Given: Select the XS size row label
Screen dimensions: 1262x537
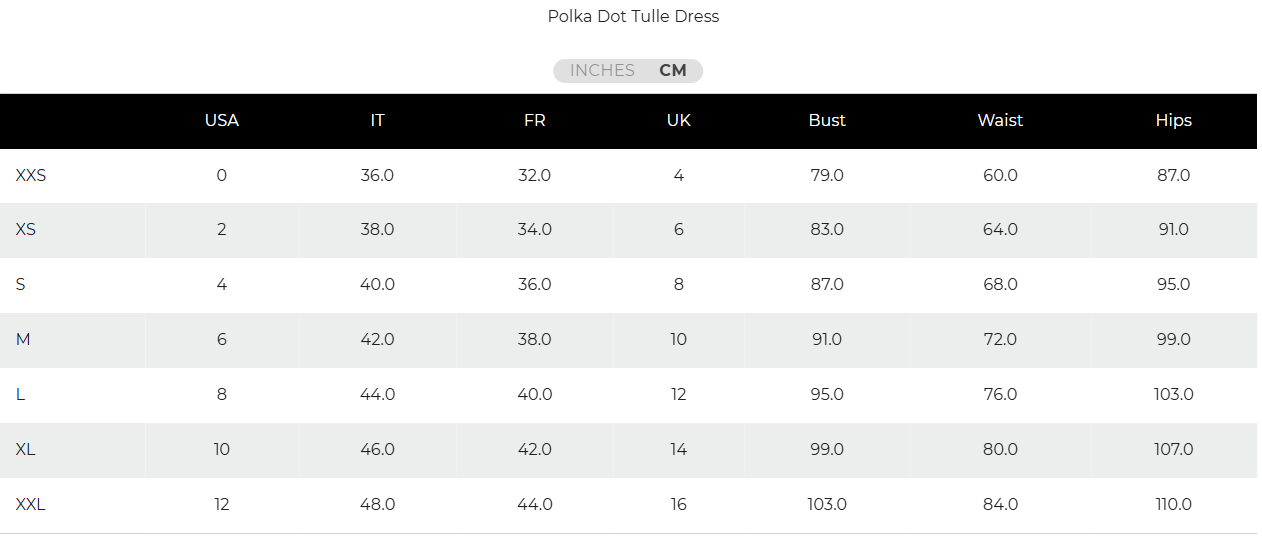Looking at the screenshot, I should 26,229.
